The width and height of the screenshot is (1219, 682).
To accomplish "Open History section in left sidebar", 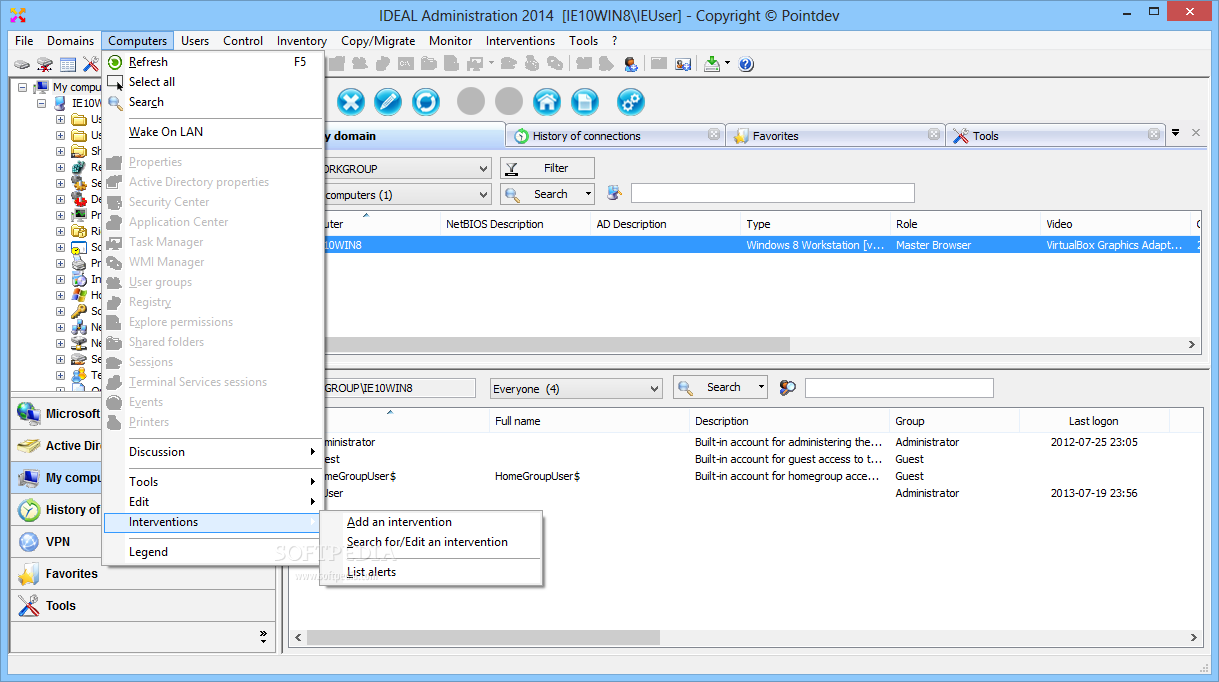I will pos(56,510).
